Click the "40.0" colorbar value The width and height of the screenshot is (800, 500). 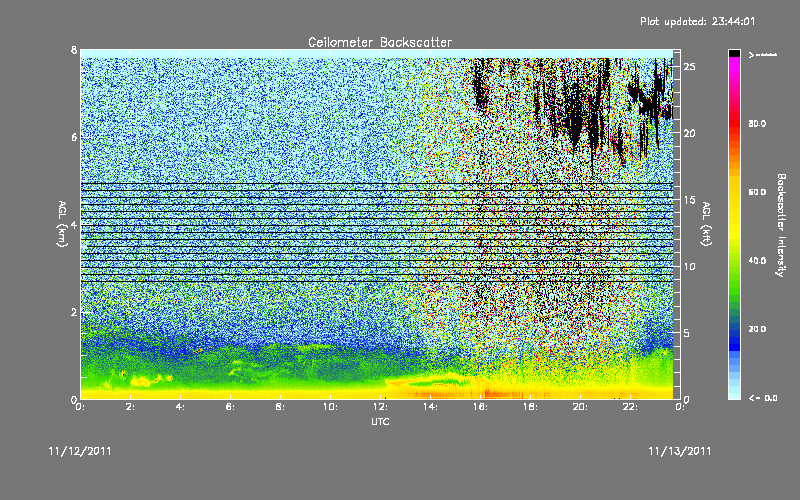coord(757,261)
